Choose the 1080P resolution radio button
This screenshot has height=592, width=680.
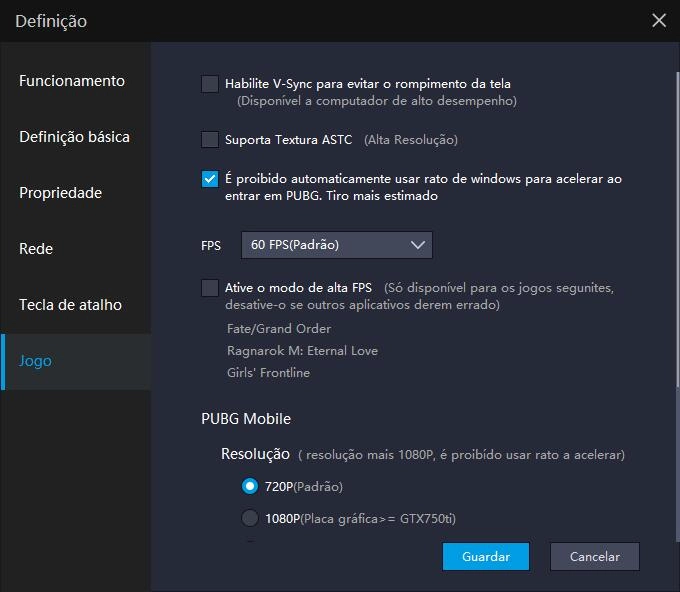[x=250, y=518]
